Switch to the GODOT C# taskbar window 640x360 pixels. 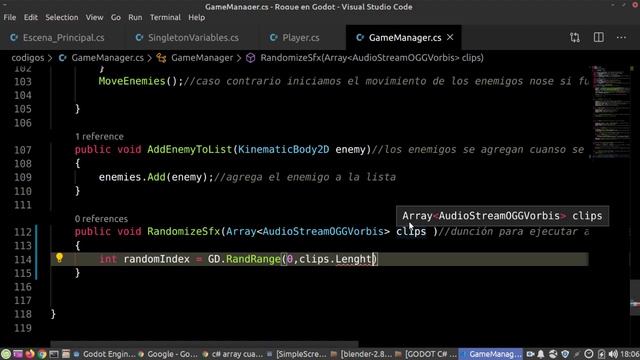coord(426,354)
